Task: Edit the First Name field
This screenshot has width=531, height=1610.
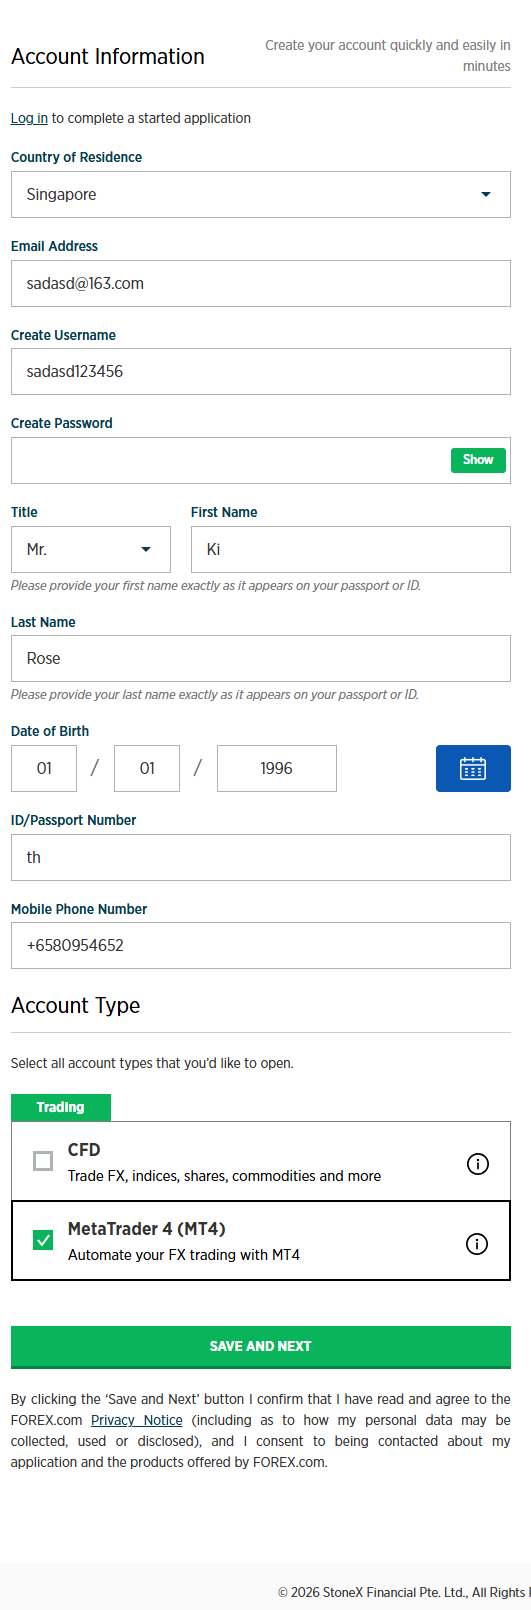Action: pyautogui.click(x=351, y=549)
